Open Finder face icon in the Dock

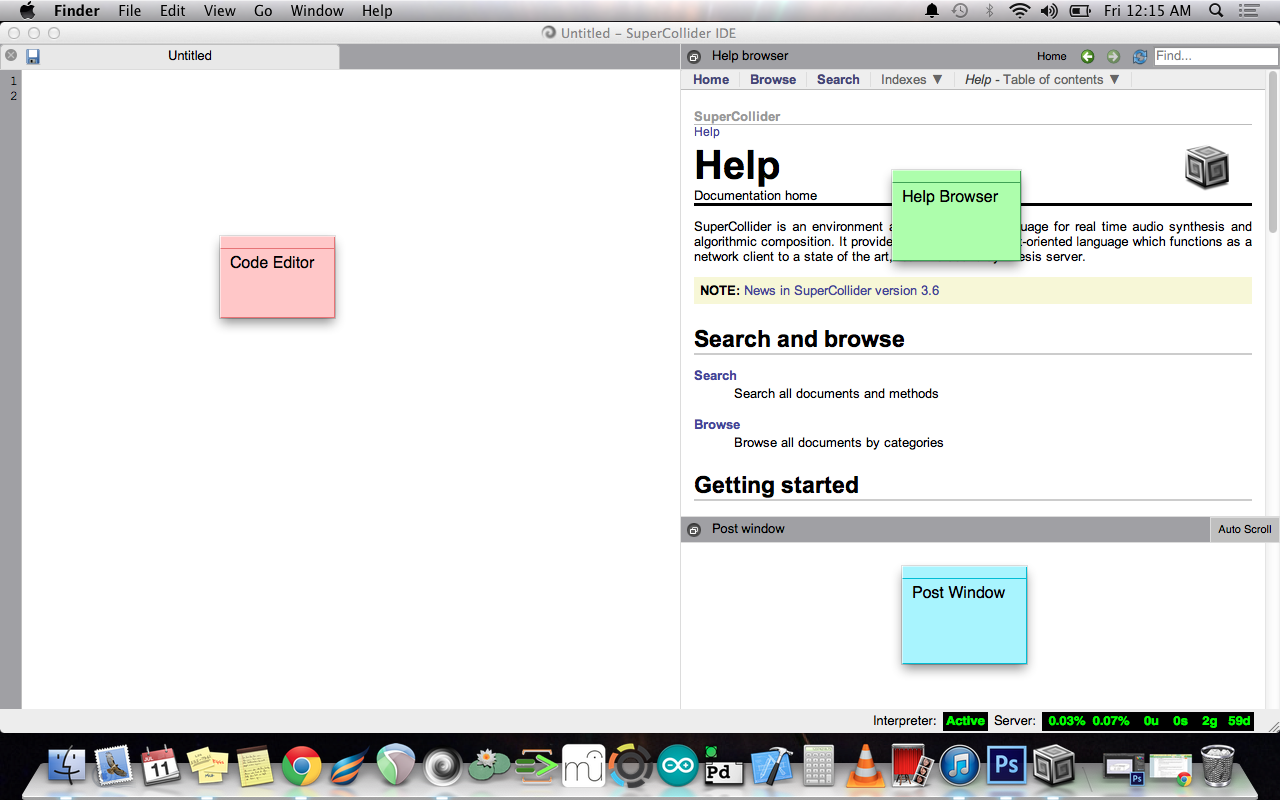click(x=67, y=766)
